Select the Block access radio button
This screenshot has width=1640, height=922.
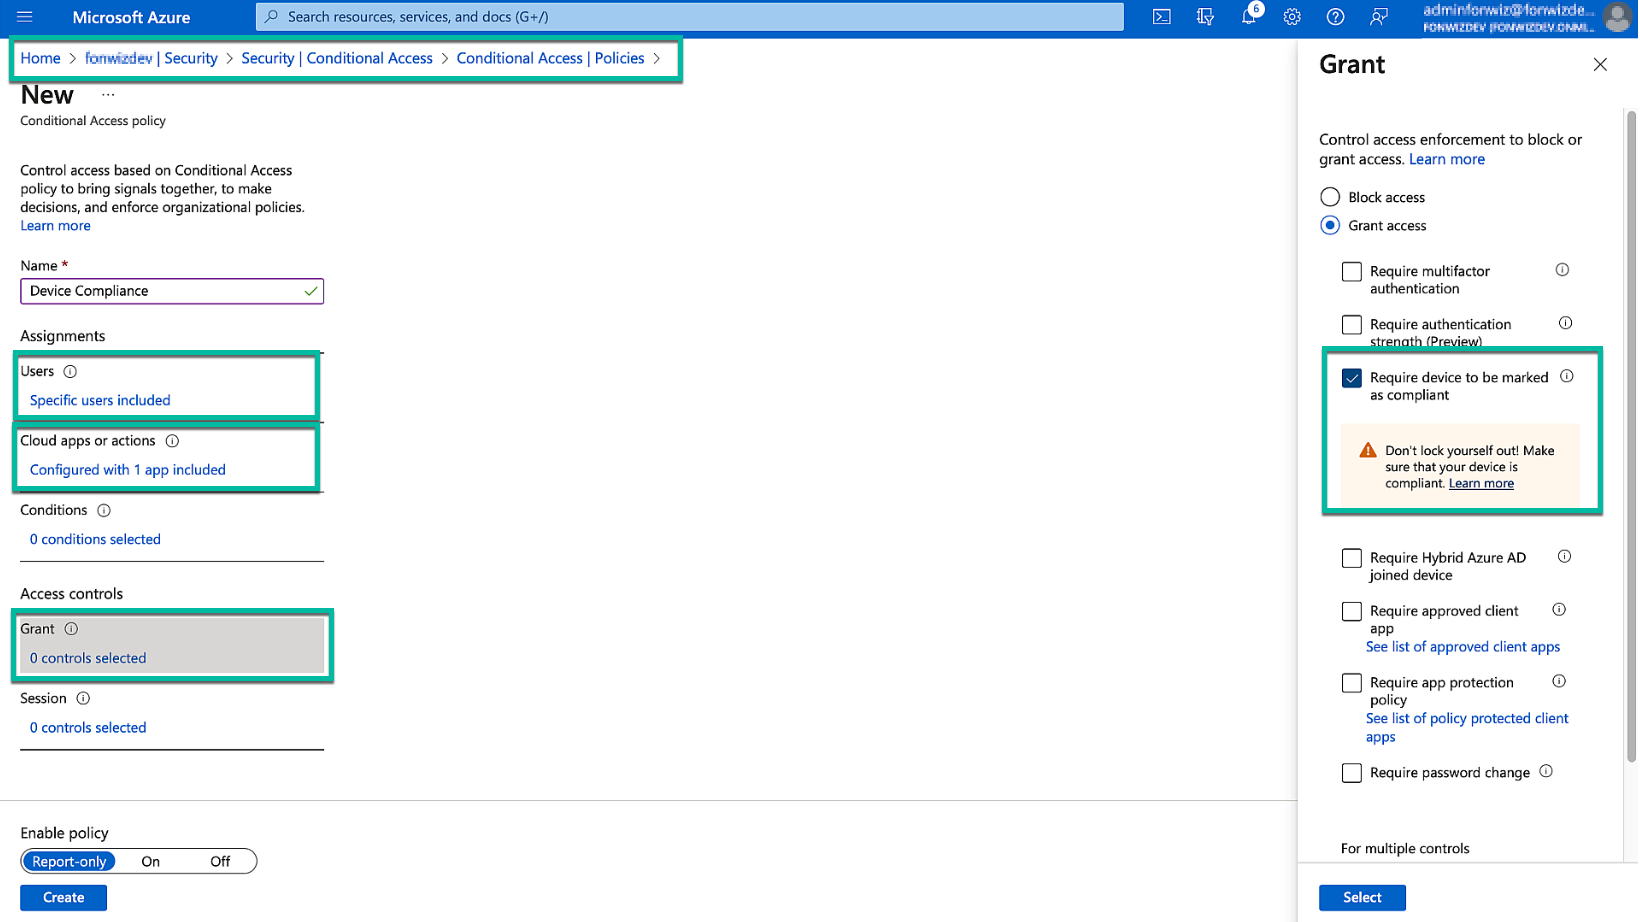pos(1330,197)
